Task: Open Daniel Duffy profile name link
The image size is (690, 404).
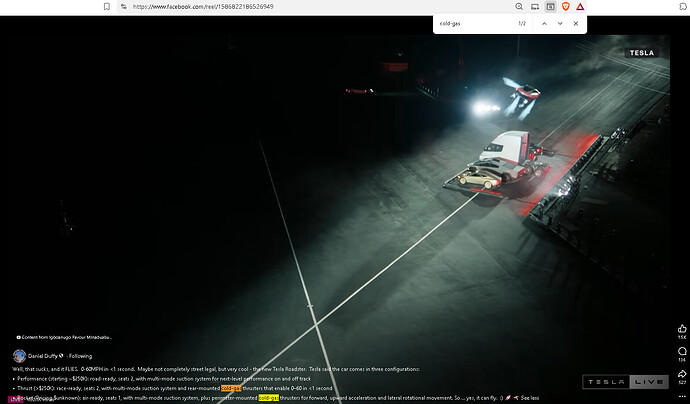Action: pos(43,356)
